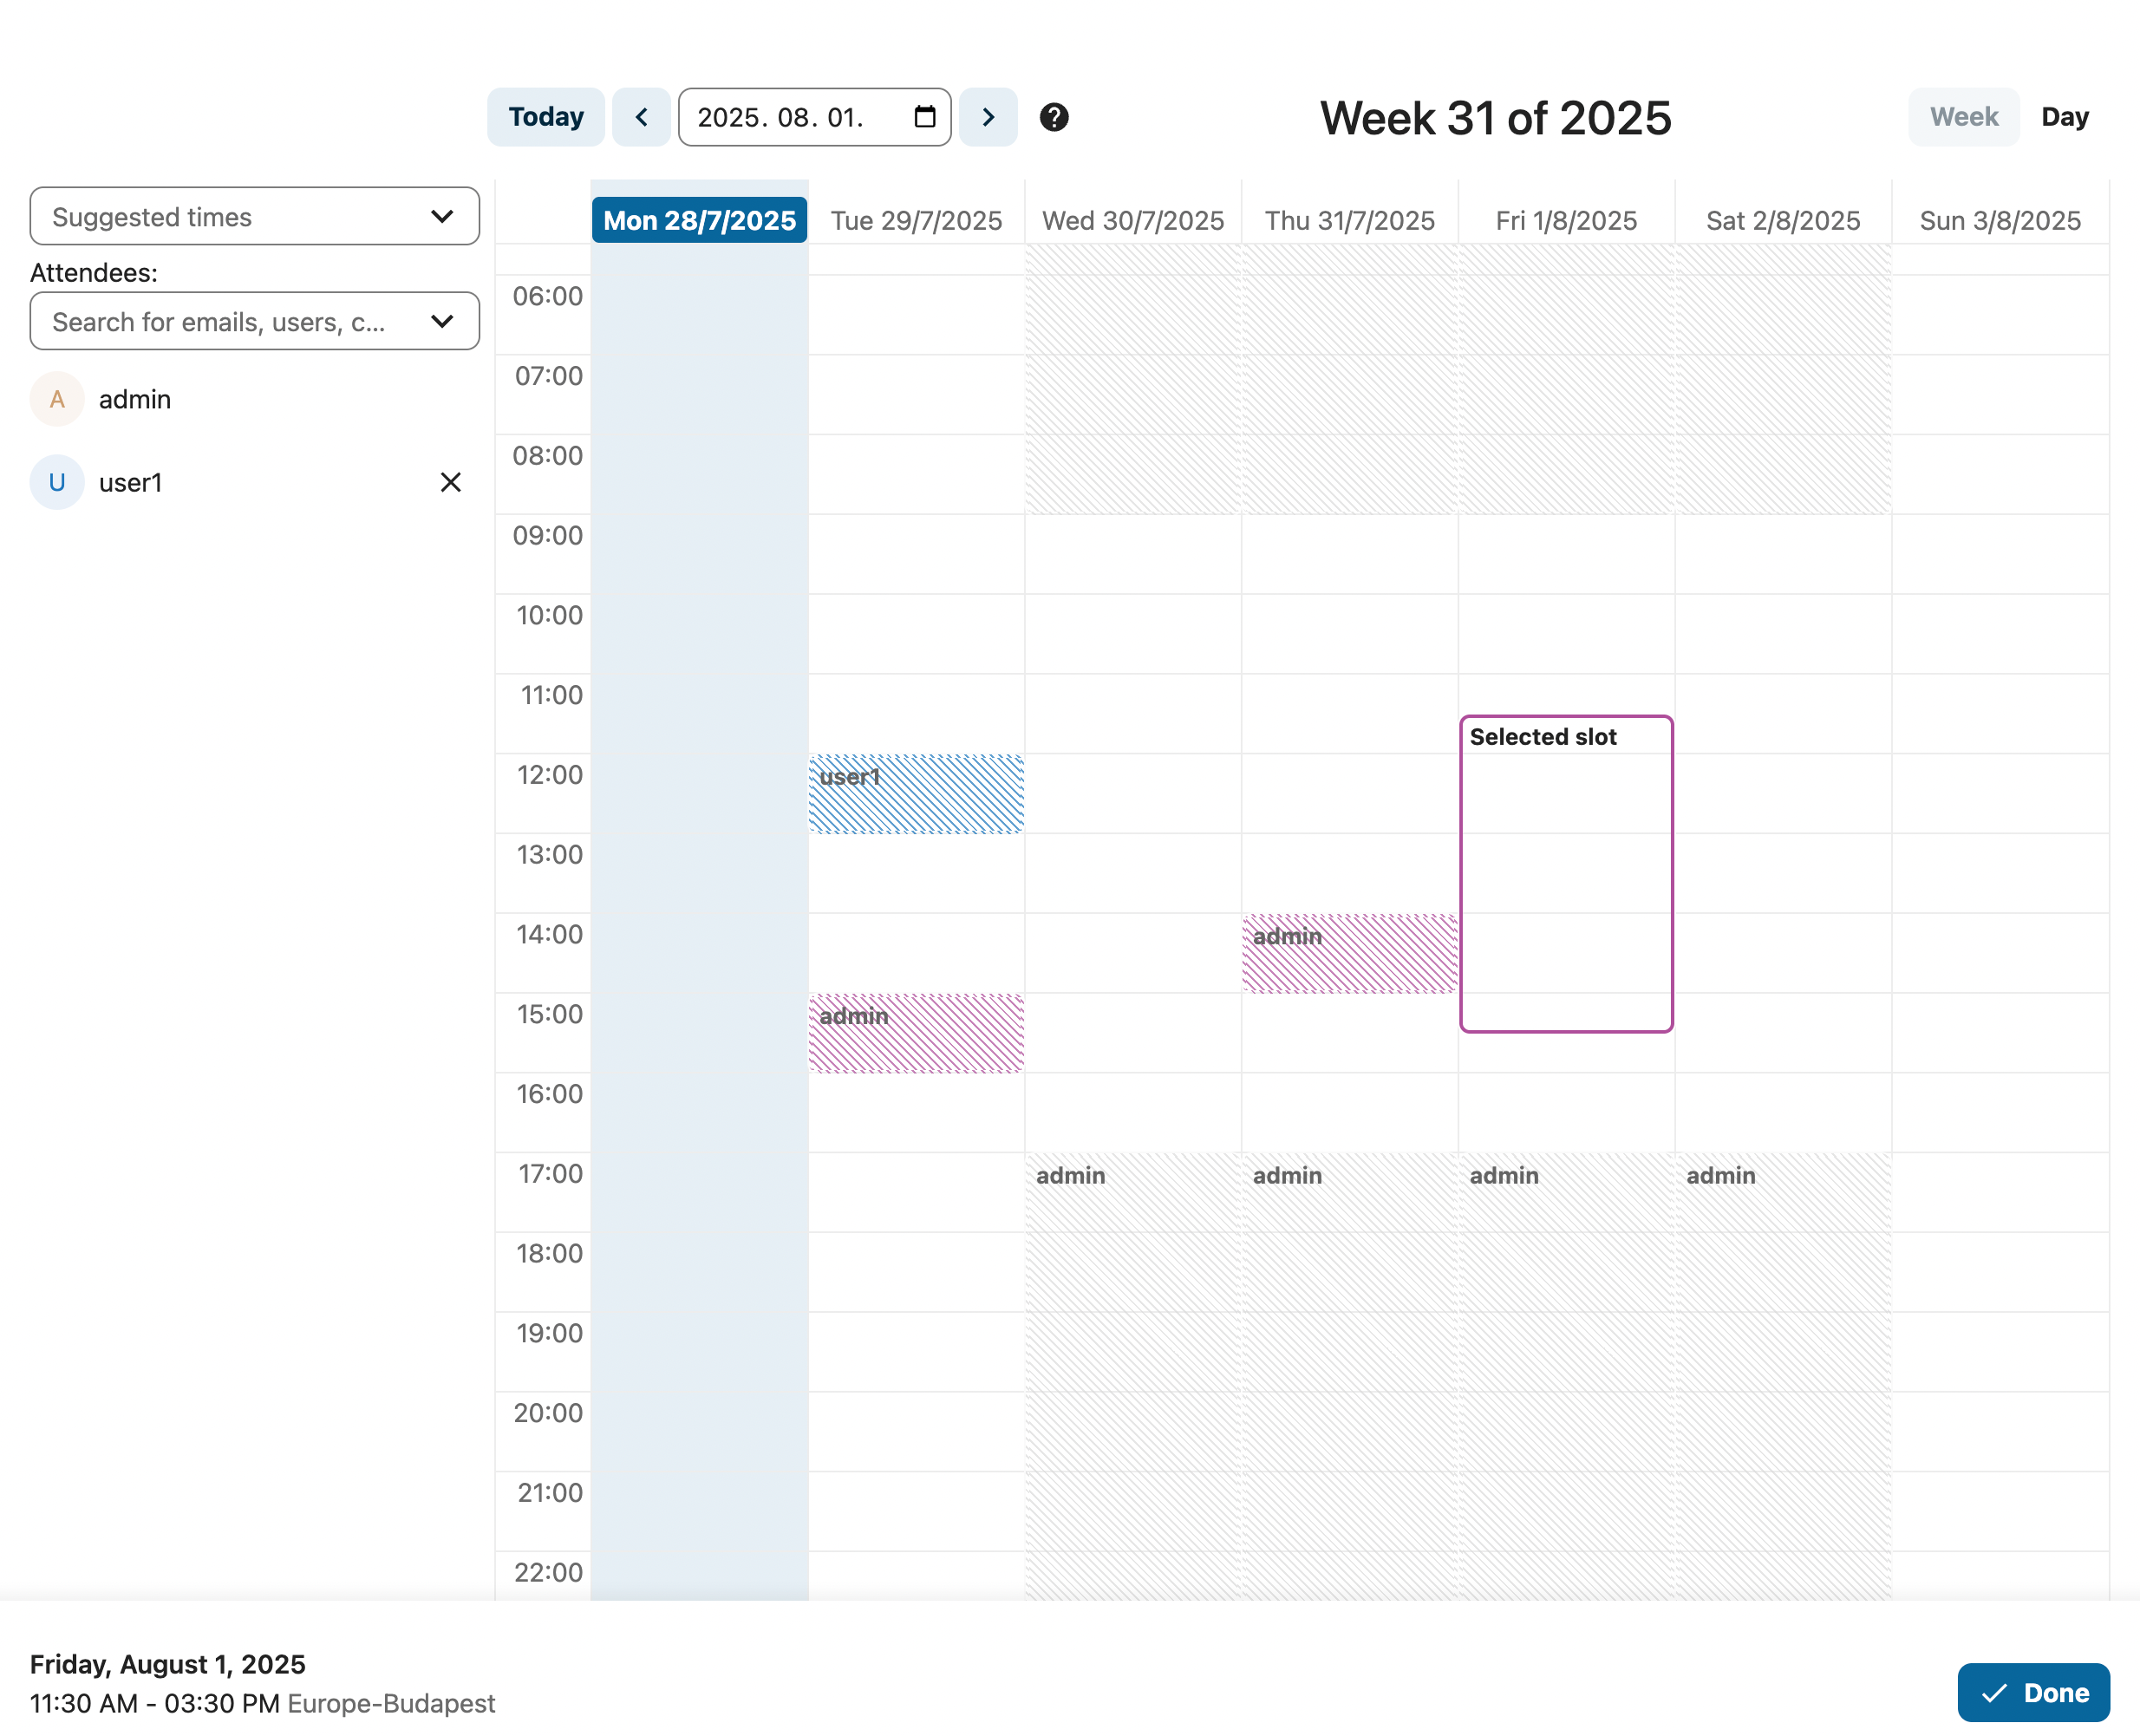Viewport: 2140px width, 1736px height.
Task: Click the Done button
Action: pyautogui.click(x=2033, y=1692)
